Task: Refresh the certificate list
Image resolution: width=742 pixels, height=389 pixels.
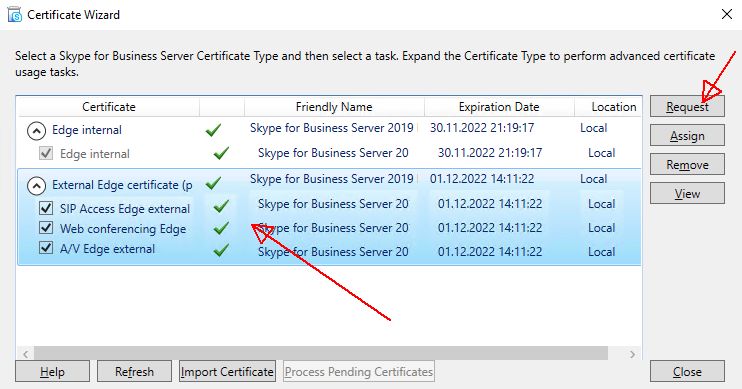Action: [134, 371]
